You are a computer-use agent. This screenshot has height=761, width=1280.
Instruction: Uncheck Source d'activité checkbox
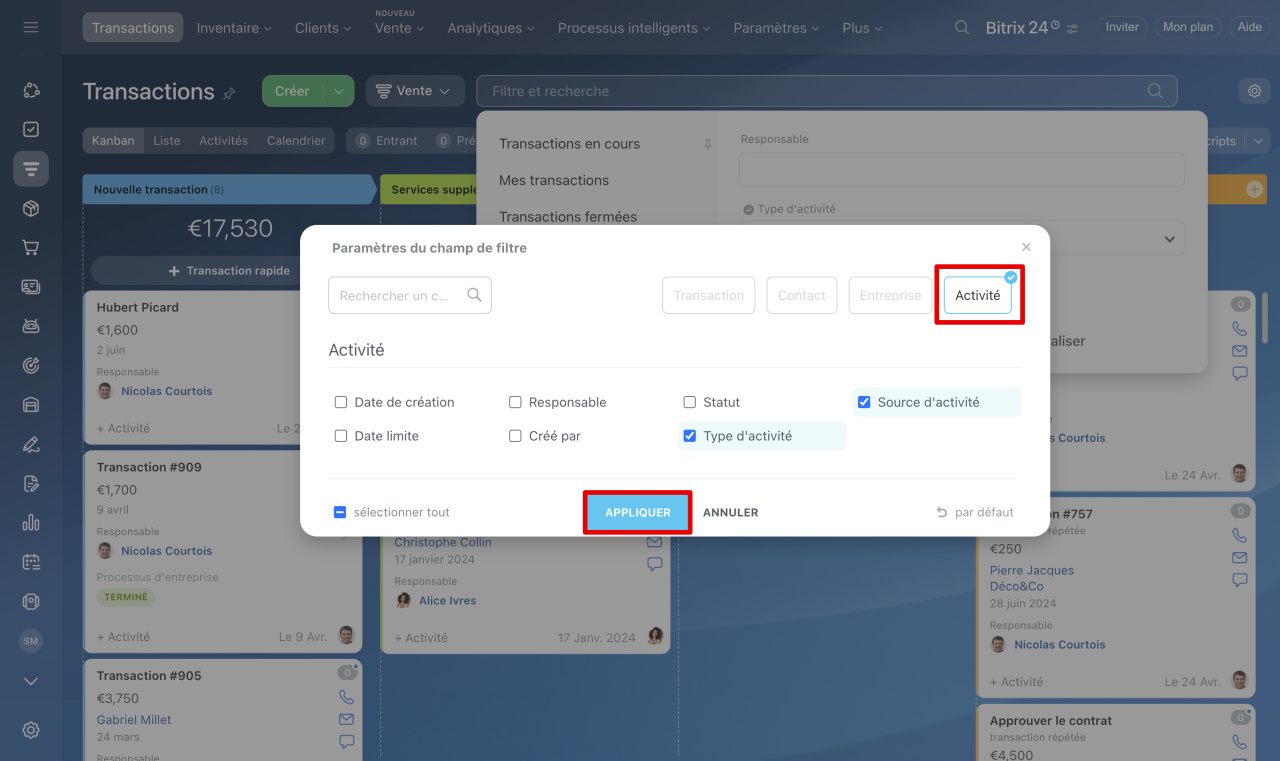coord(864,402)
